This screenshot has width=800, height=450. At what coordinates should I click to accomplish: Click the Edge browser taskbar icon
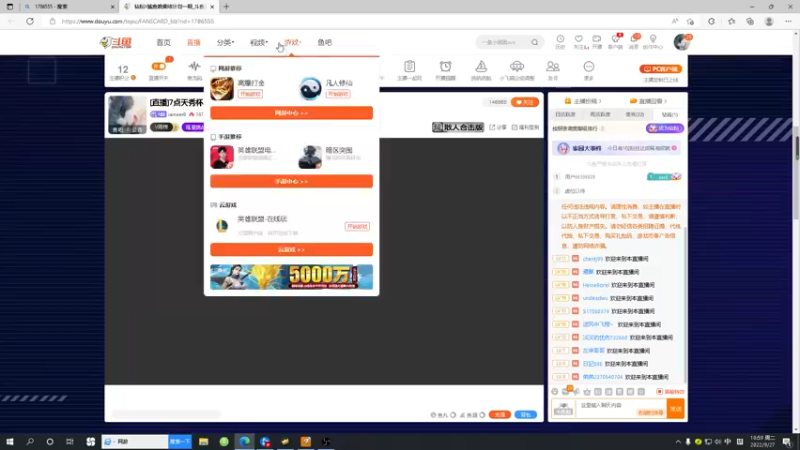coord(245,441)
